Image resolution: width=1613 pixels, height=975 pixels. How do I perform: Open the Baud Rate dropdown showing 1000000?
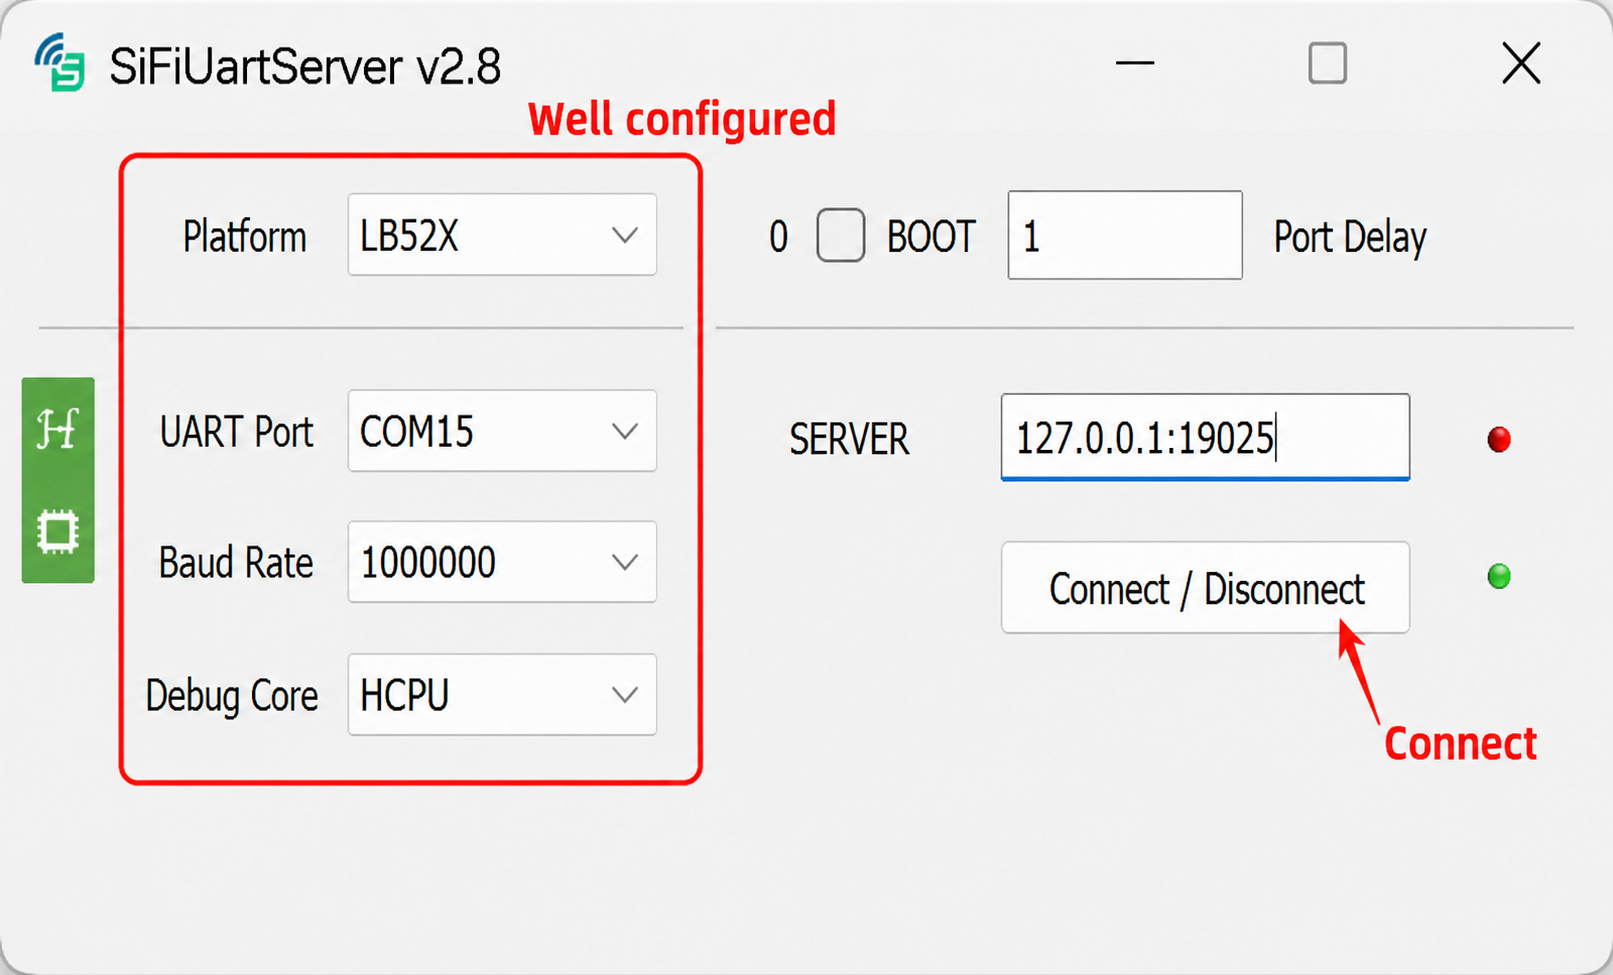[x=502, y=562]
